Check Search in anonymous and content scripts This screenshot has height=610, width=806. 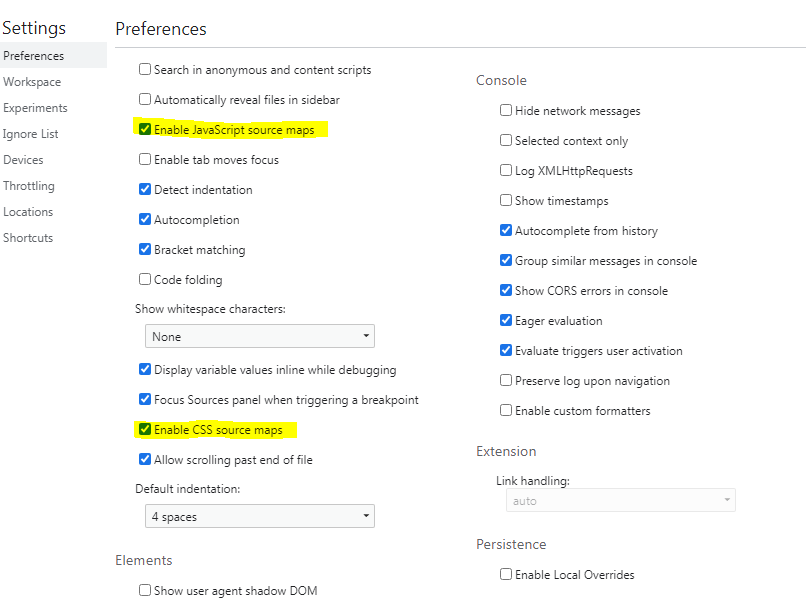tap(145, 70)
